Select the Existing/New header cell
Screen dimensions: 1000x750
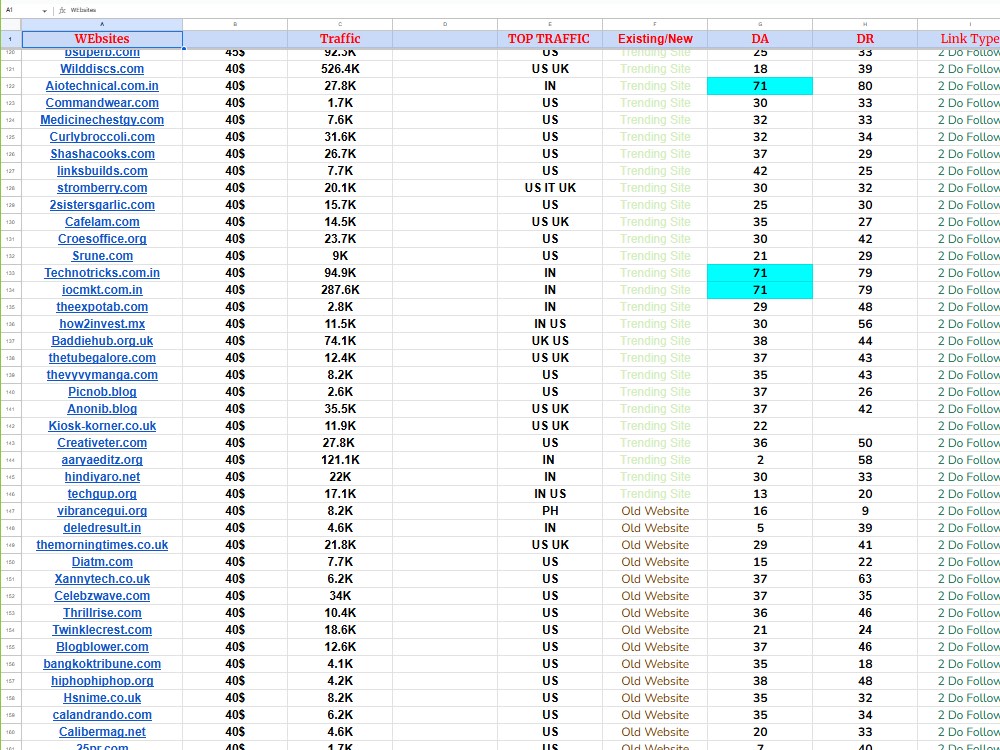[655, 38]
